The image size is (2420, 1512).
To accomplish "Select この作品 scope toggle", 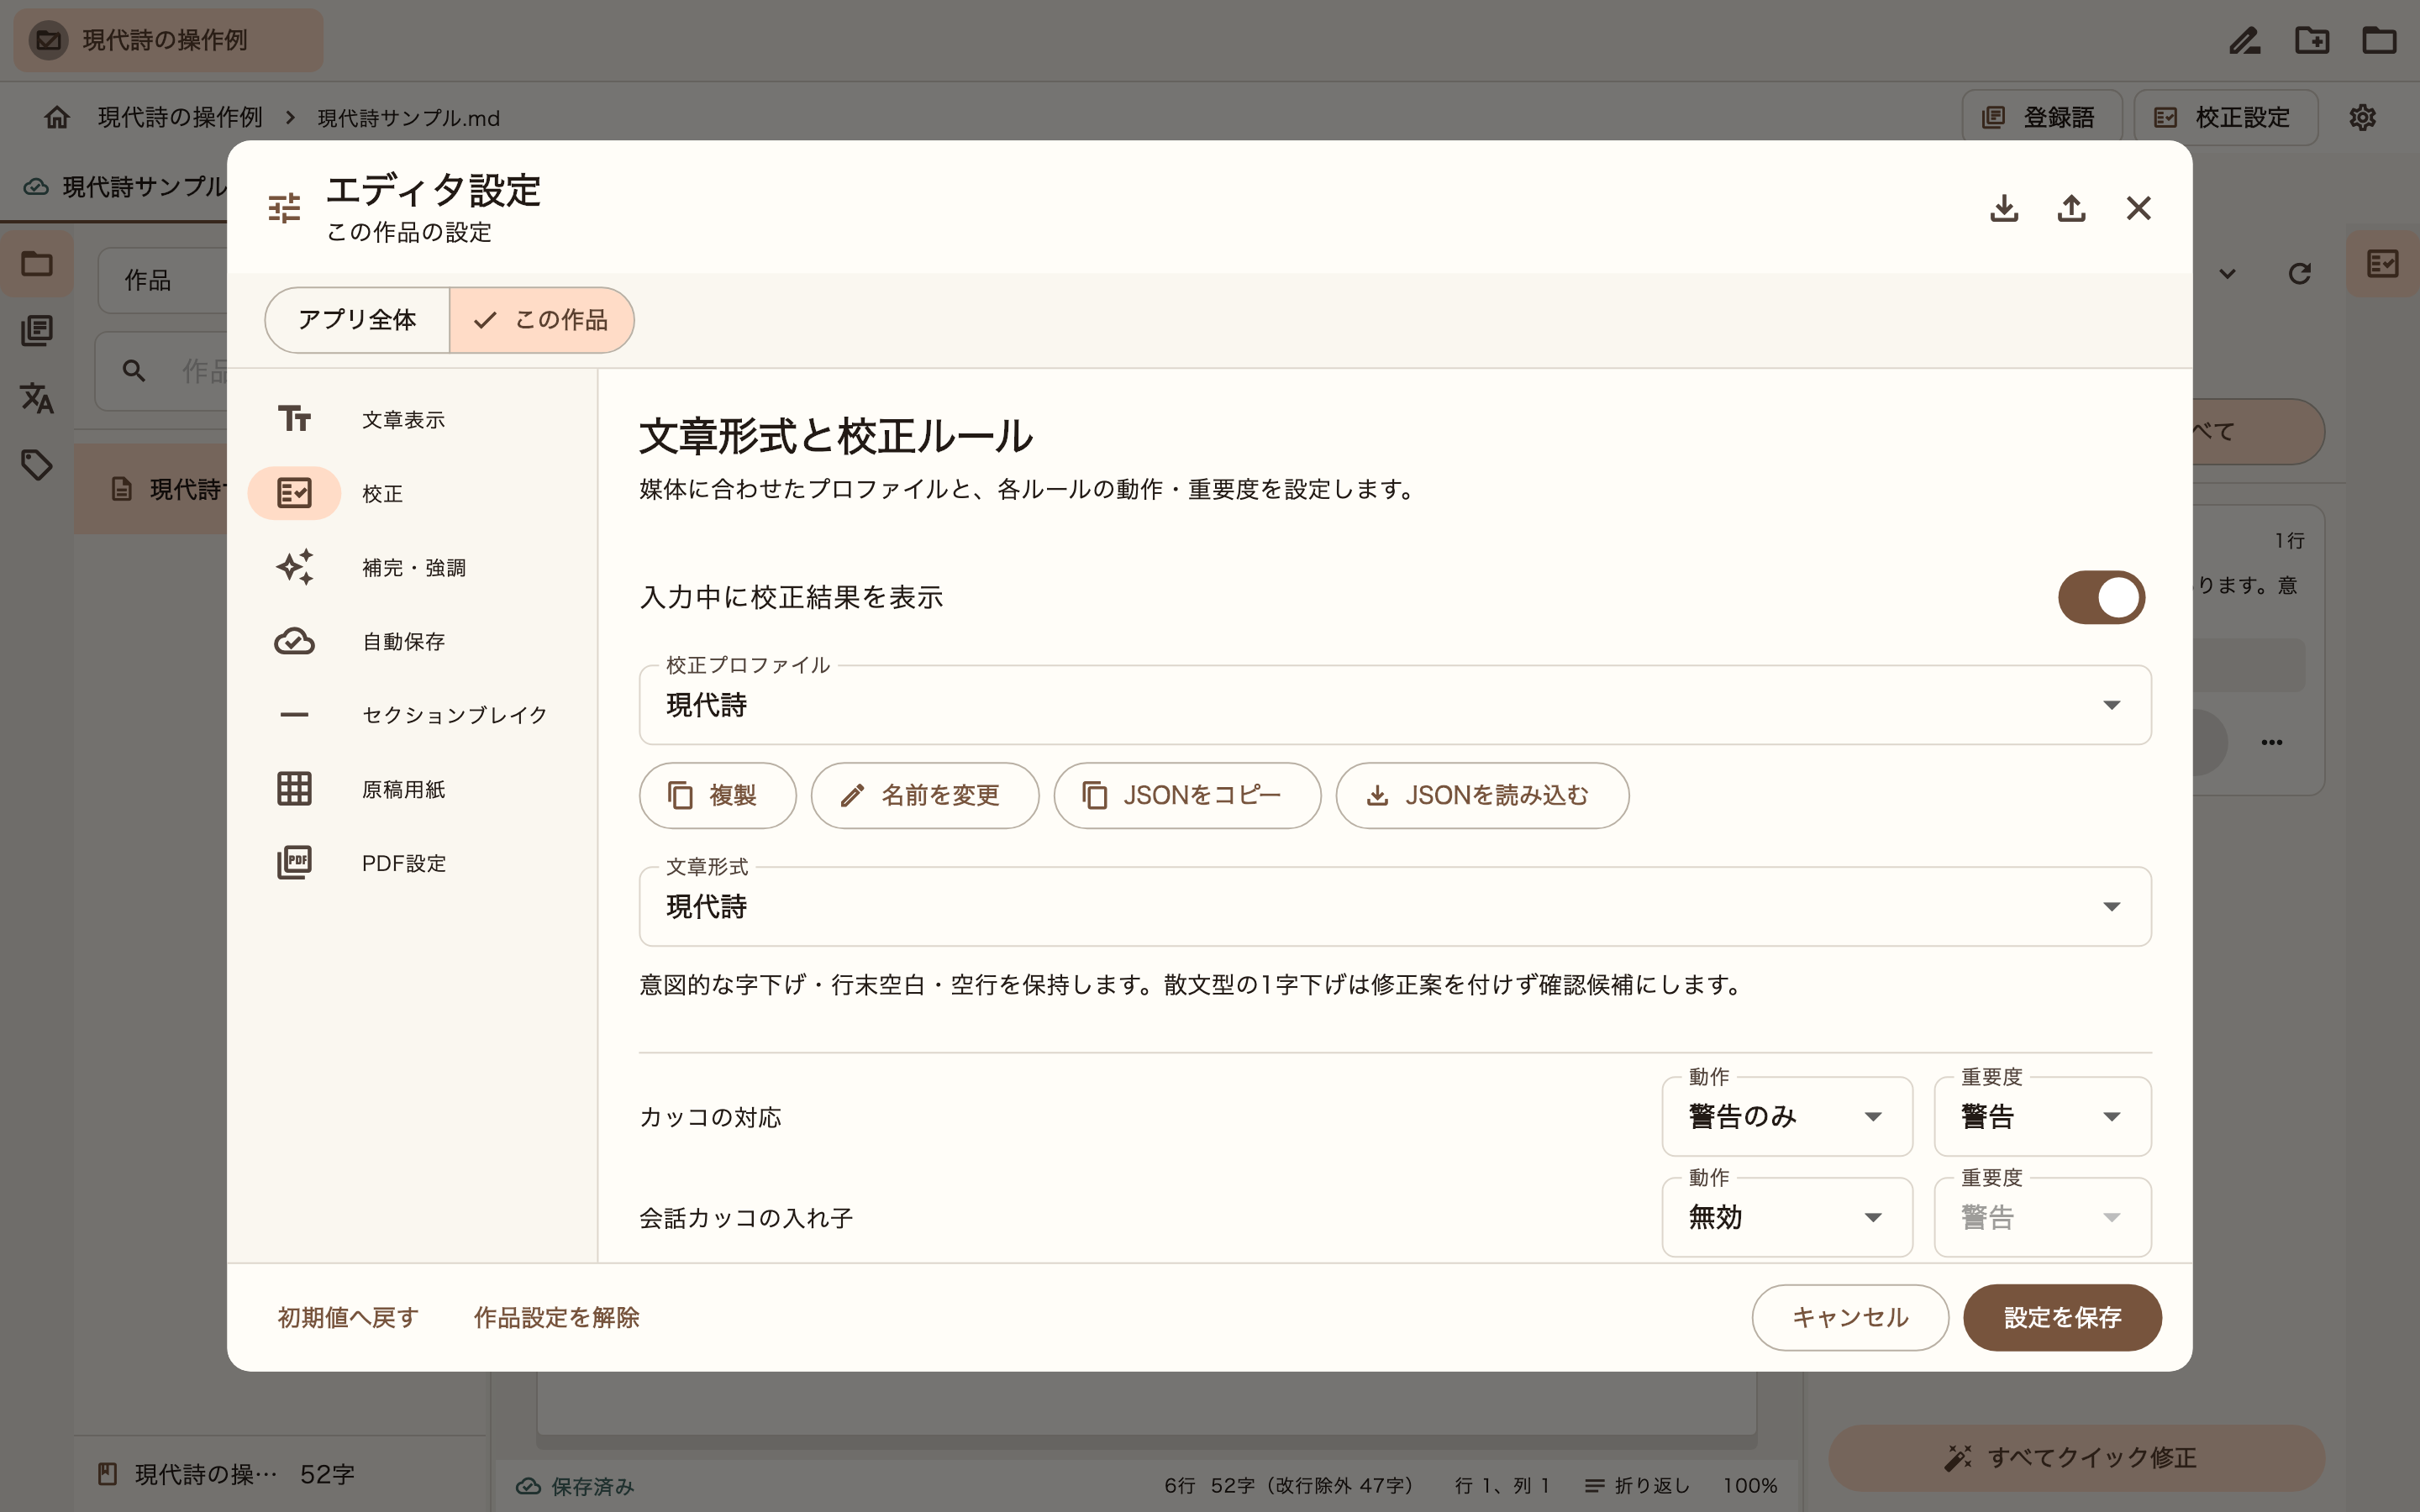I will click(541, 320).
